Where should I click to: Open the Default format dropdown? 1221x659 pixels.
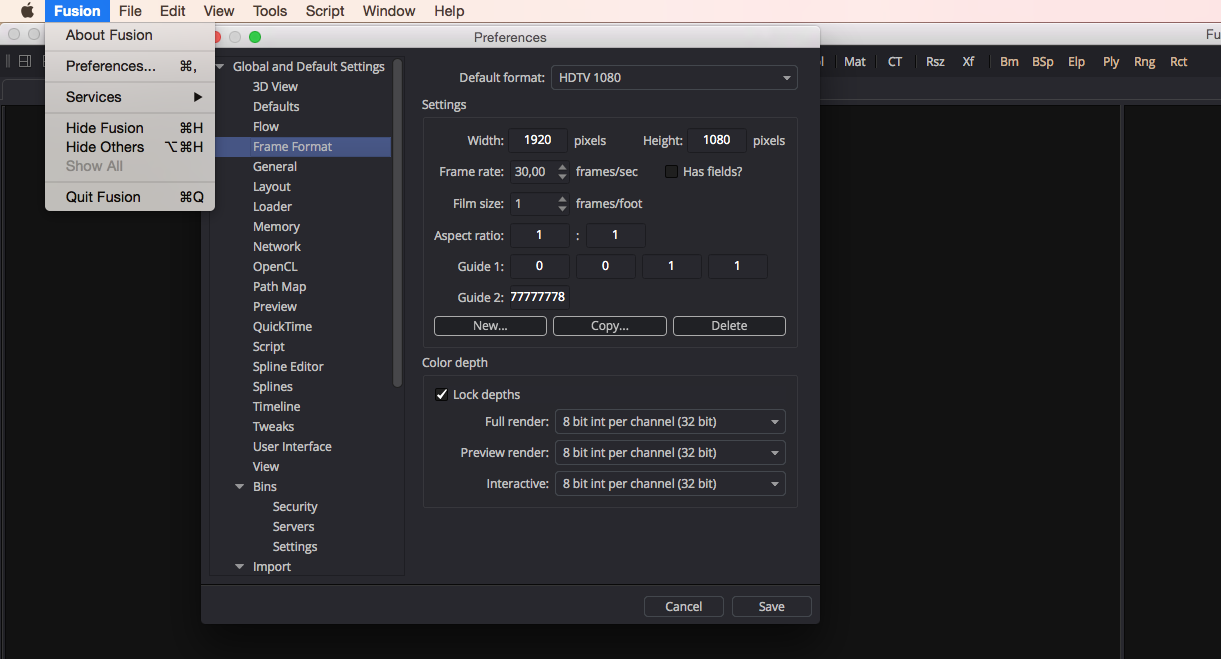pos(674,78)
